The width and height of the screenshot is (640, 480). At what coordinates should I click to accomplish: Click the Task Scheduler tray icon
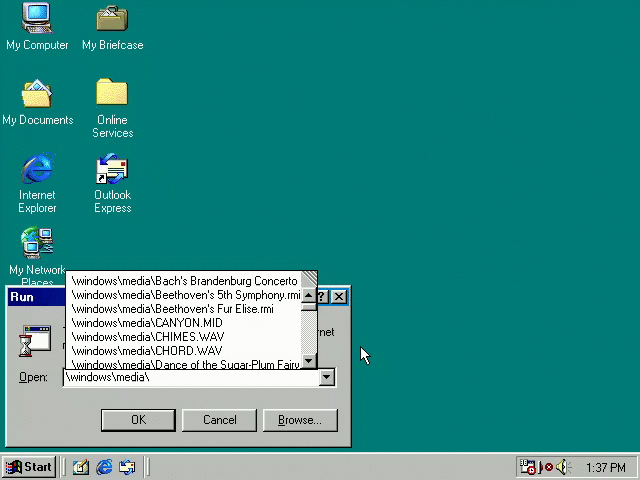[527, 467]
